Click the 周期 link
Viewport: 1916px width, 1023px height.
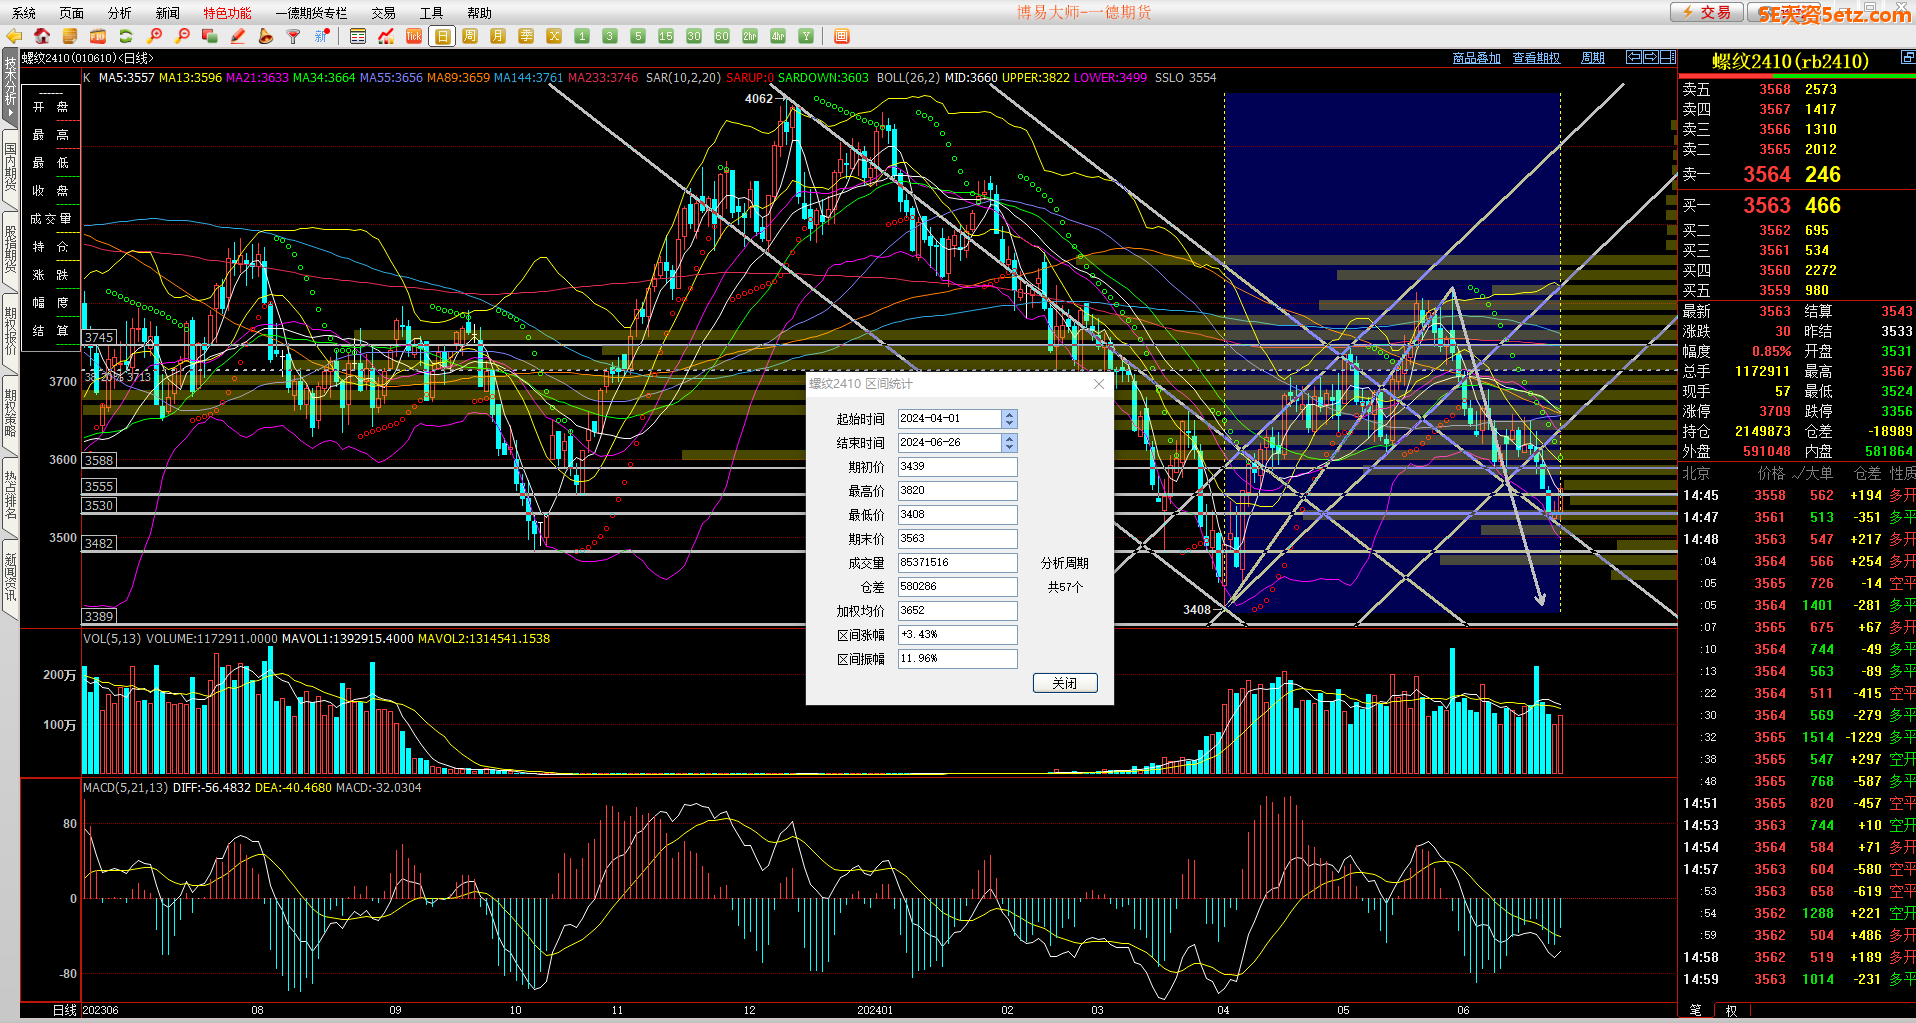[x=1593, y=58]
